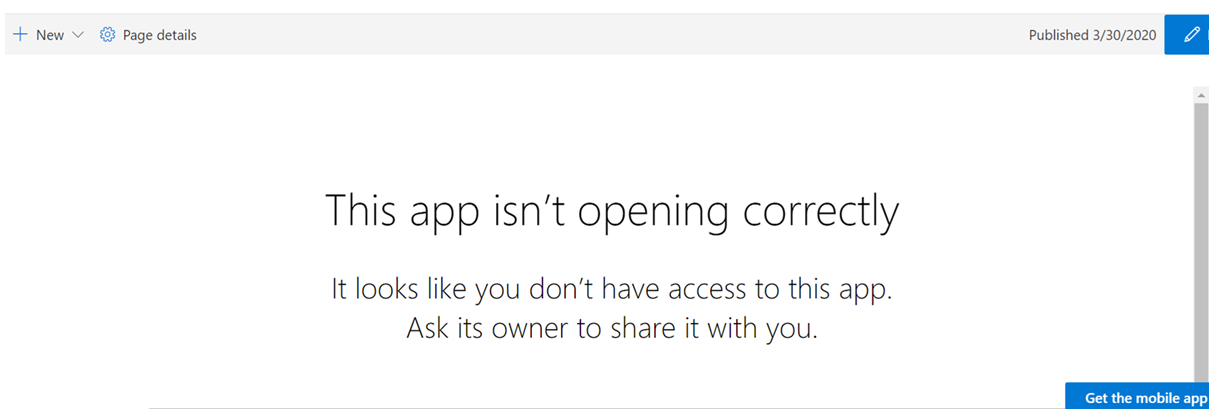Click the text Ask its owner to share it
This screenshot has height=417, width=1226.
pyautogui.click(x=612, y=327)
